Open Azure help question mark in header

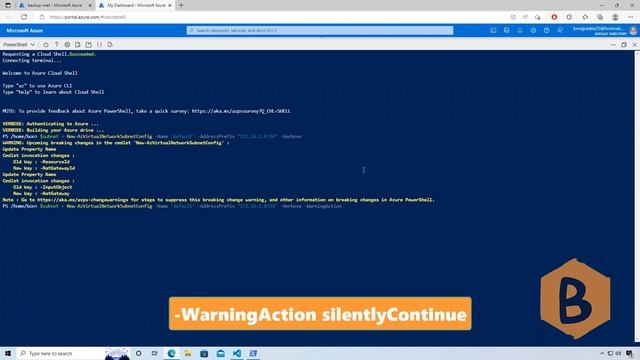tap(547, 31)
